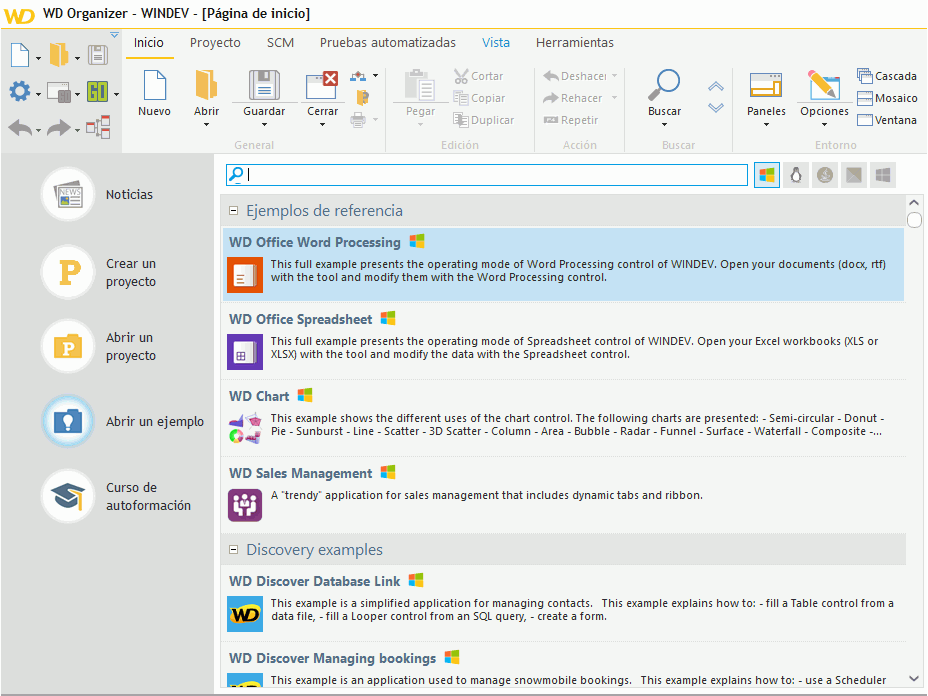928x696 pixels.
Task: Run the project with the green GO icon
Action: 98,92
